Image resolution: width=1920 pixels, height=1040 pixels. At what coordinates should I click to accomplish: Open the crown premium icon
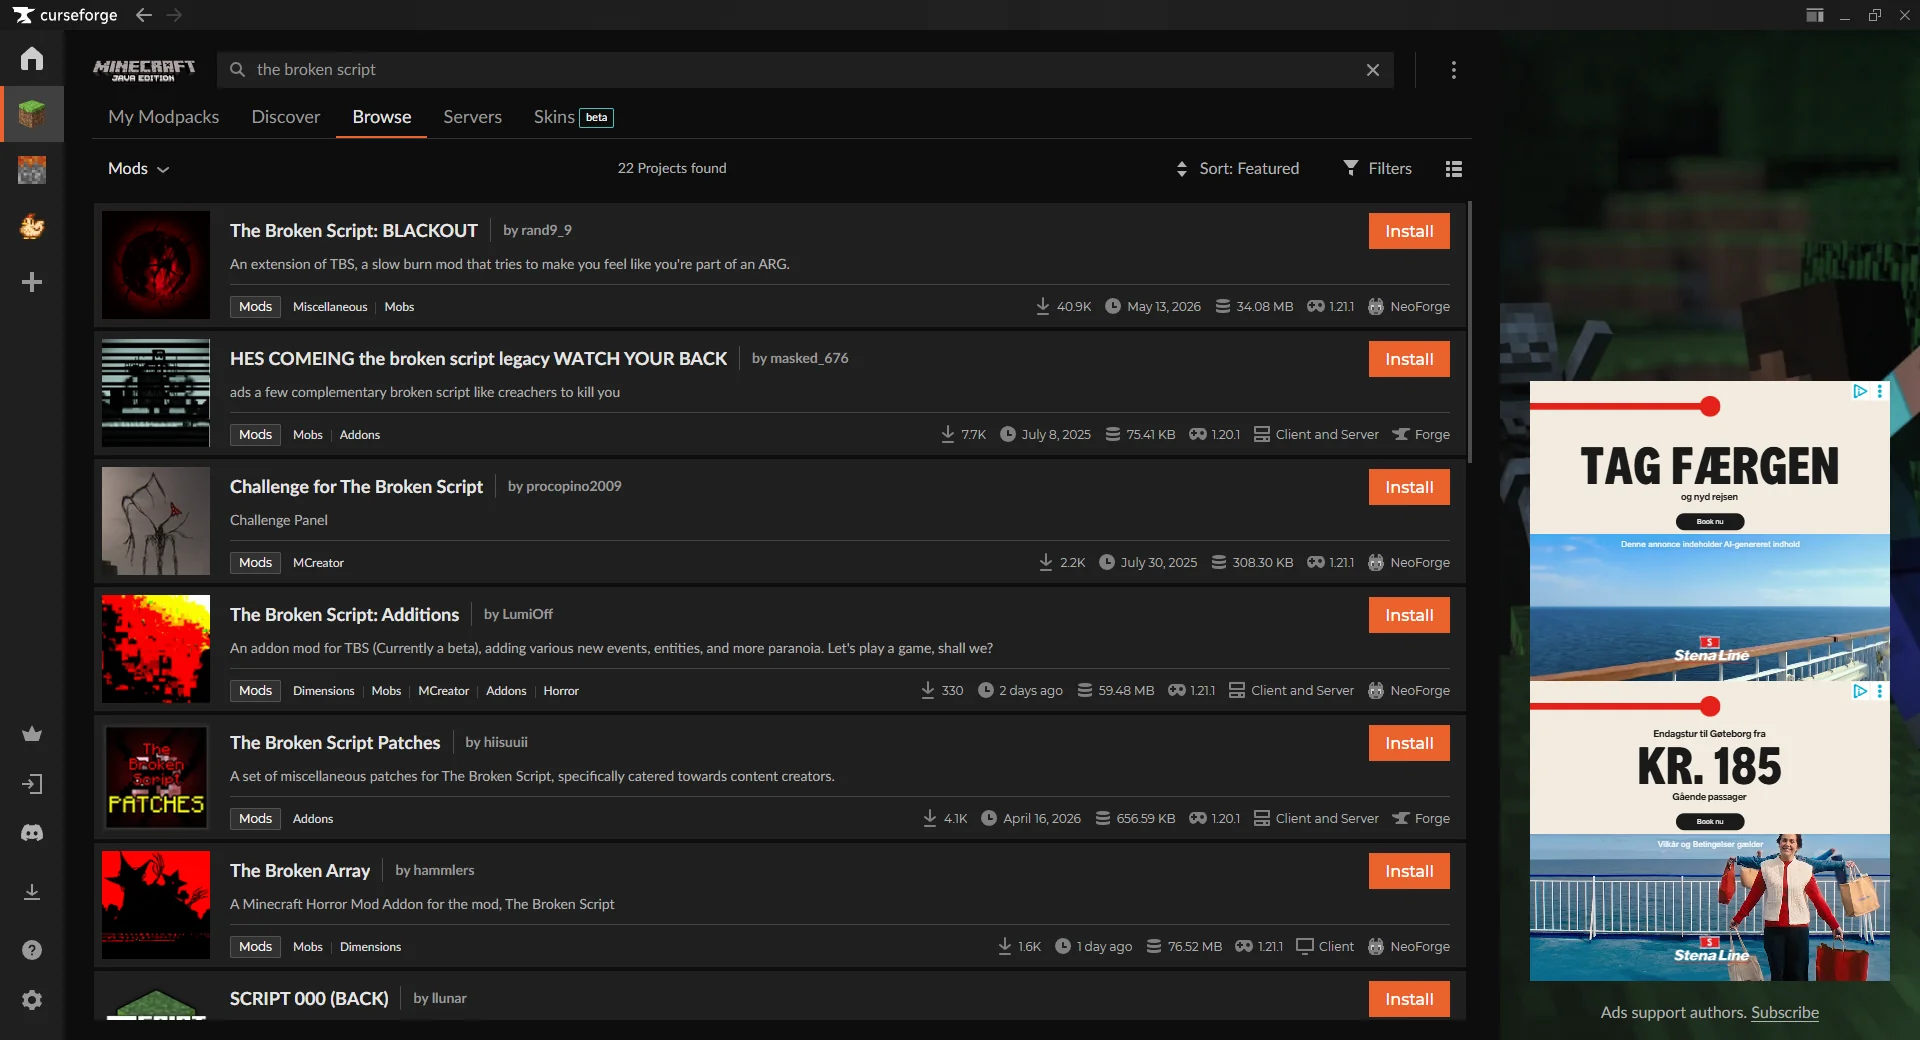click(x=32, y=734)
